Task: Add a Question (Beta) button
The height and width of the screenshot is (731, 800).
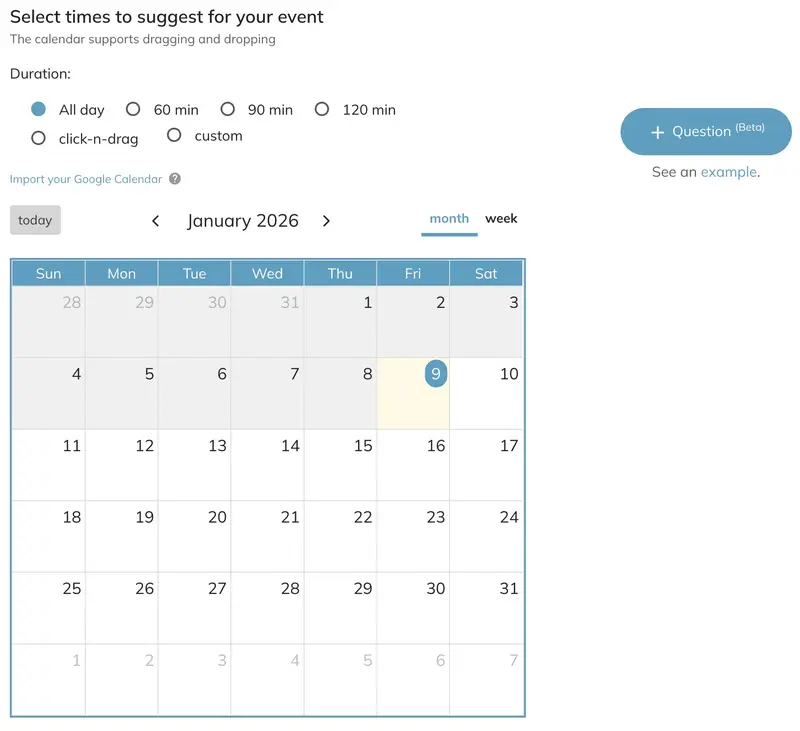Action: 706,132
